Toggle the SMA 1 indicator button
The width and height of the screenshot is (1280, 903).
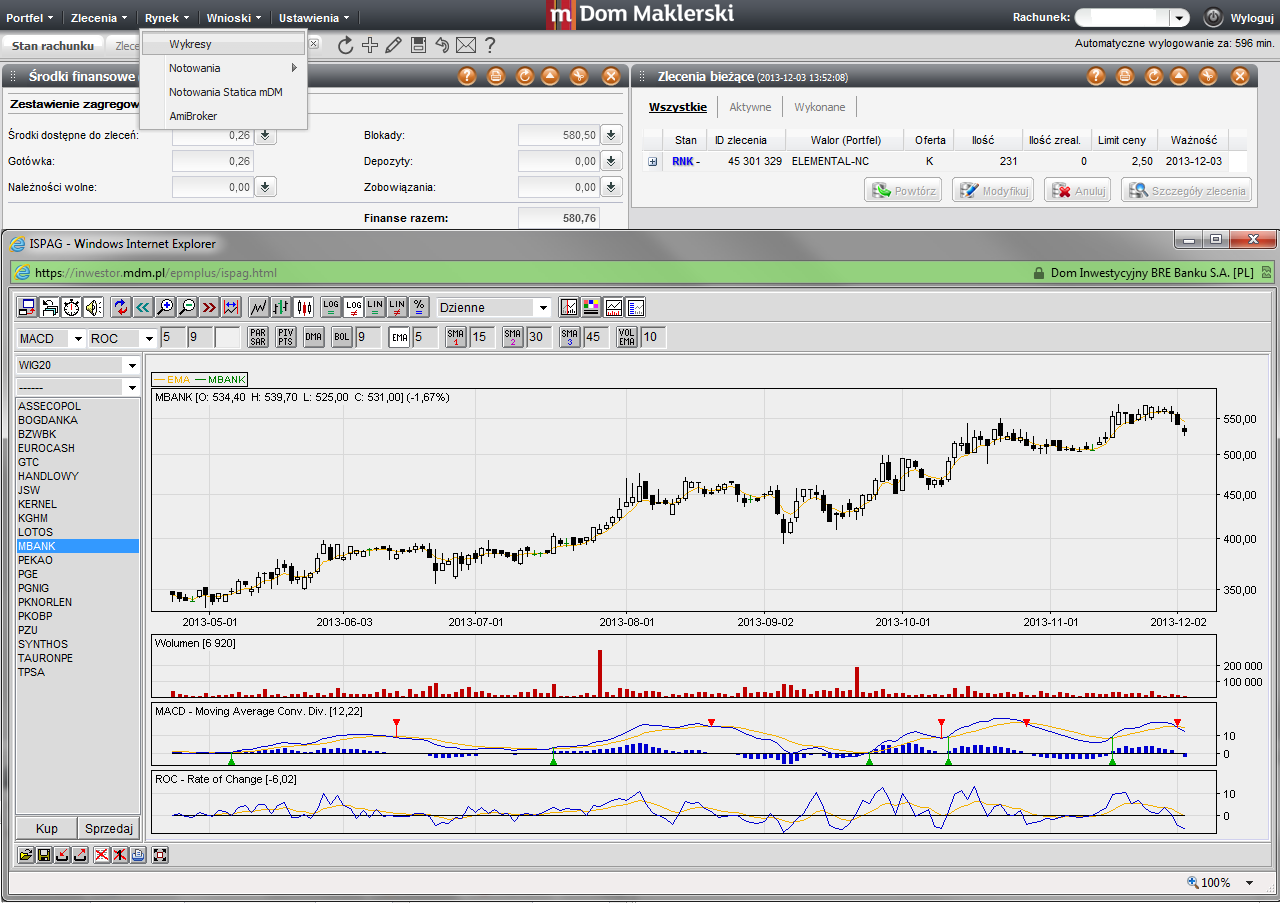pyautogui.click(x=456, y=337)
